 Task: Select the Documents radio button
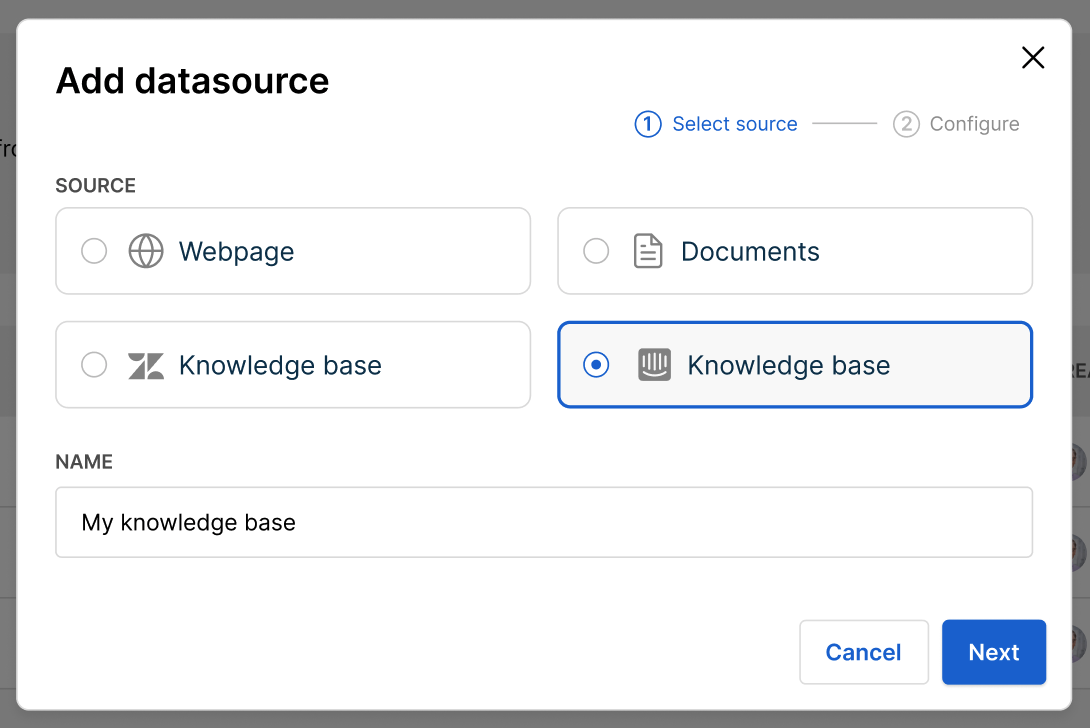coord(596,251)
